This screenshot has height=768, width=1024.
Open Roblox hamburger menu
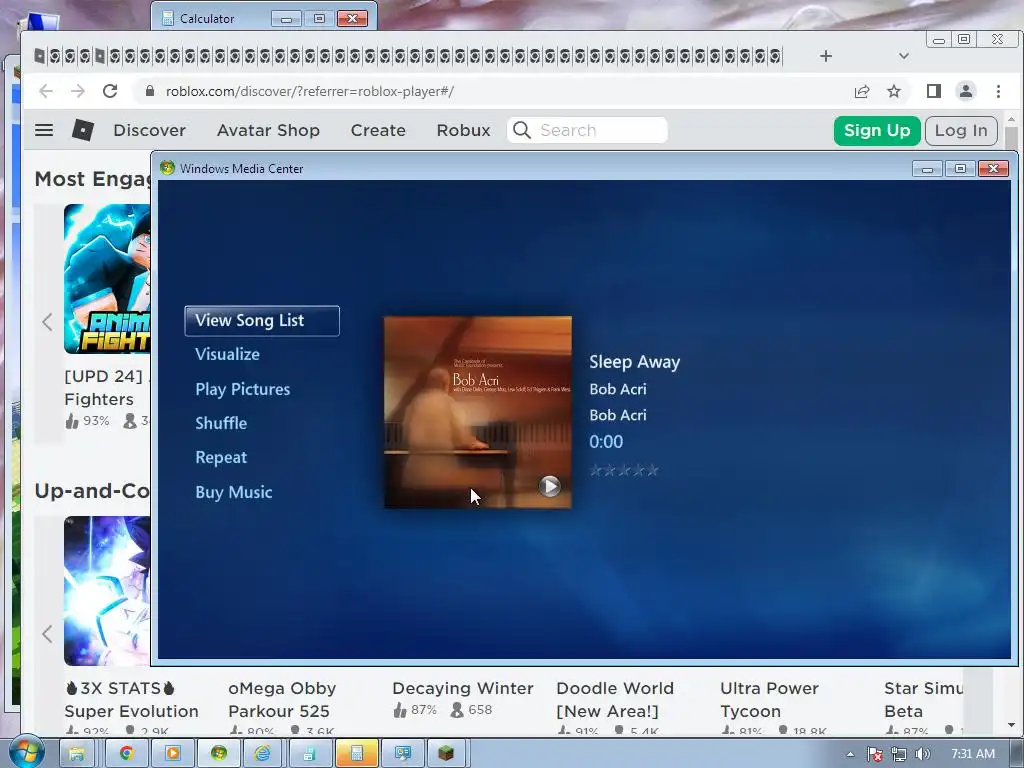(x=44, y=130)
